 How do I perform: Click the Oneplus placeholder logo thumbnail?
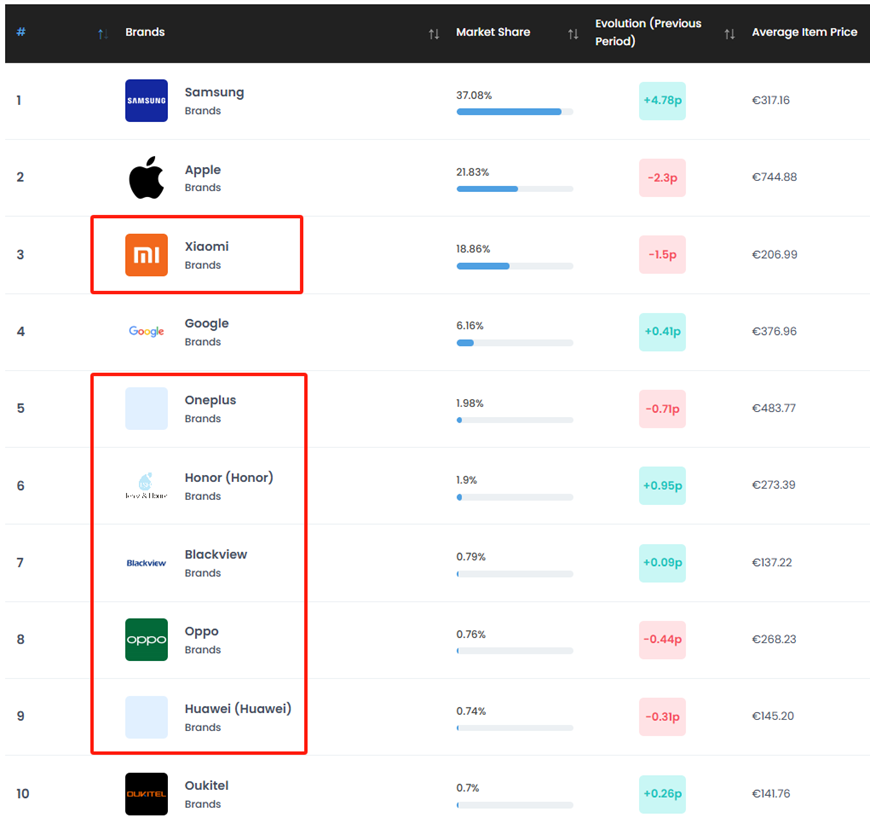146,409
